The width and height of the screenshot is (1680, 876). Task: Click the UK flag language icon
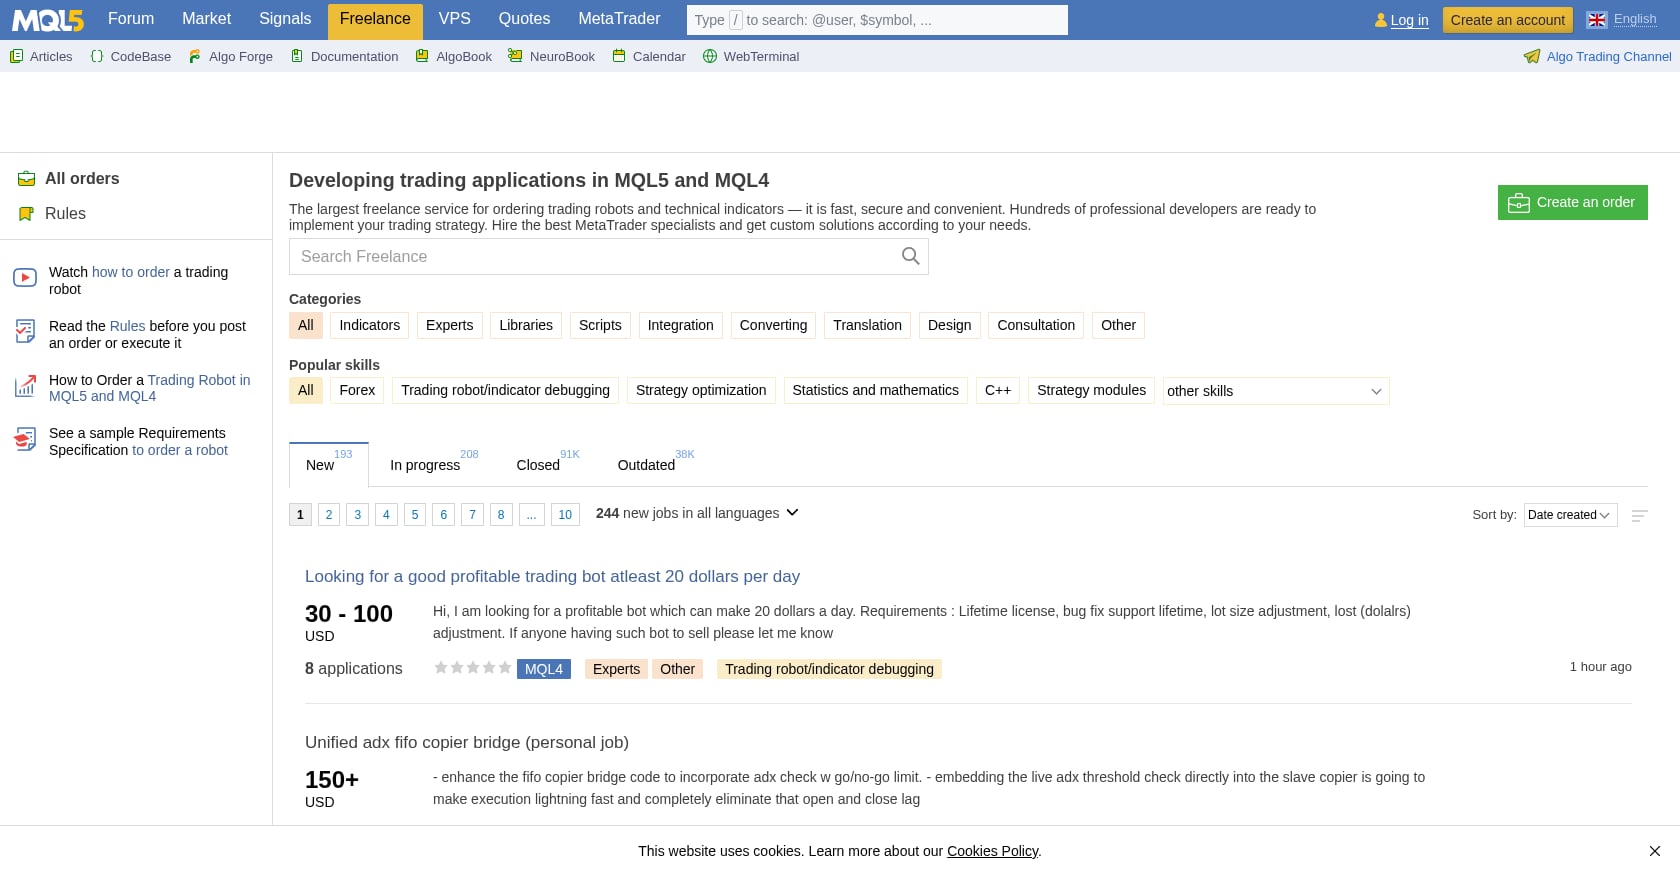(1597, 20)
